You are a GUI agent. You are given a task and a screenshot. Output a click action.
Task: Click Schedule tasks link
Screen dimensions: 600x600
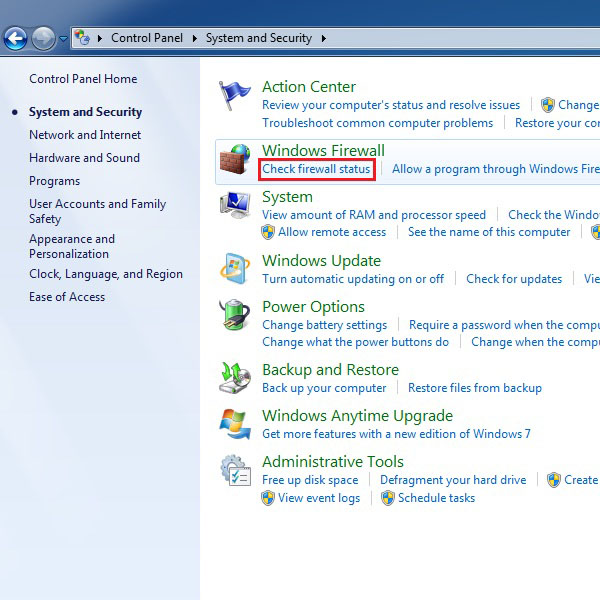(436, 498)
